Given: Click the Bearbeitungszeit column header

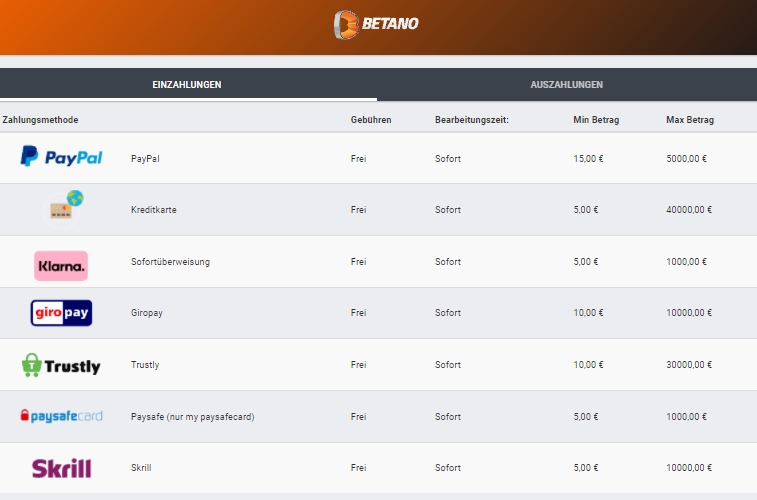Looking at the screenshot, I should click(472, 120).
